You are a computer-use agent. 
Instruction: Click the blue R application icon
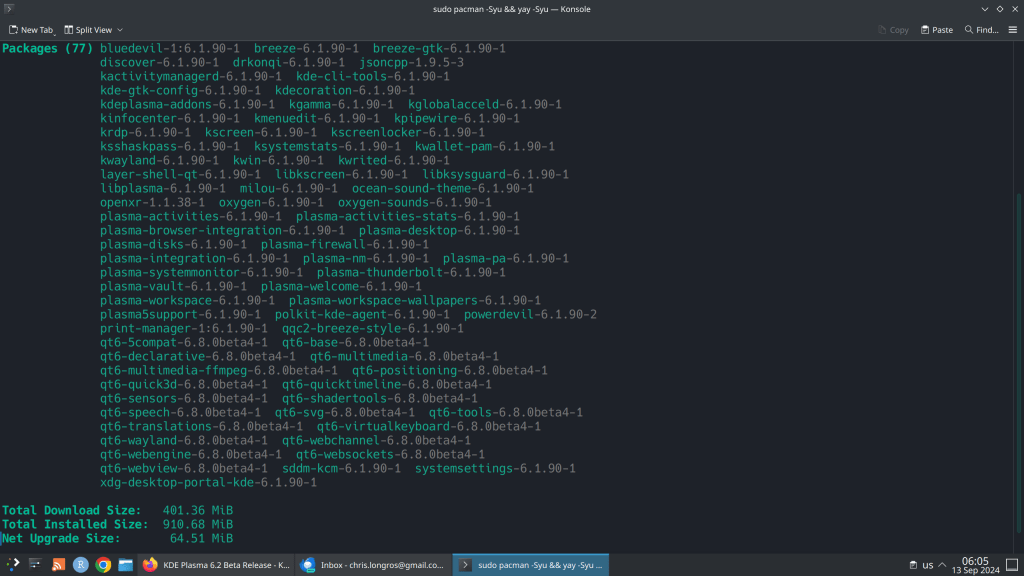click(x=81, y=564)
